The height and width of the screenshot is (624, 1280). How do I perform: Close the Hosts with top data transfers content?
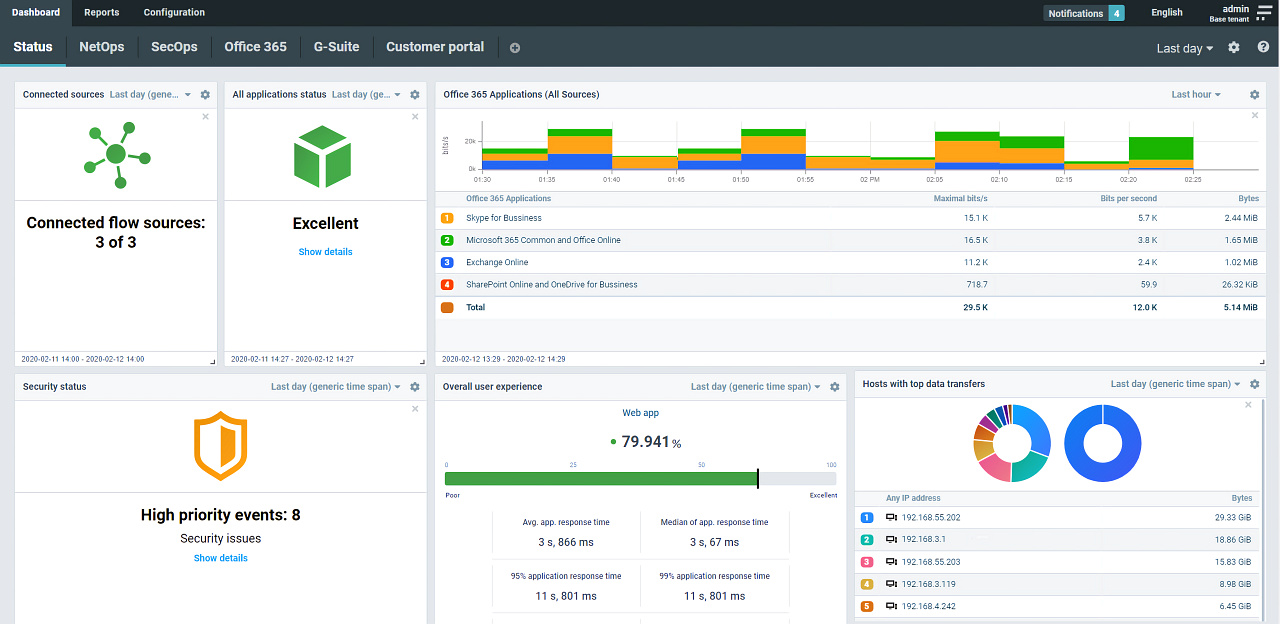(x=1248, y=405)
